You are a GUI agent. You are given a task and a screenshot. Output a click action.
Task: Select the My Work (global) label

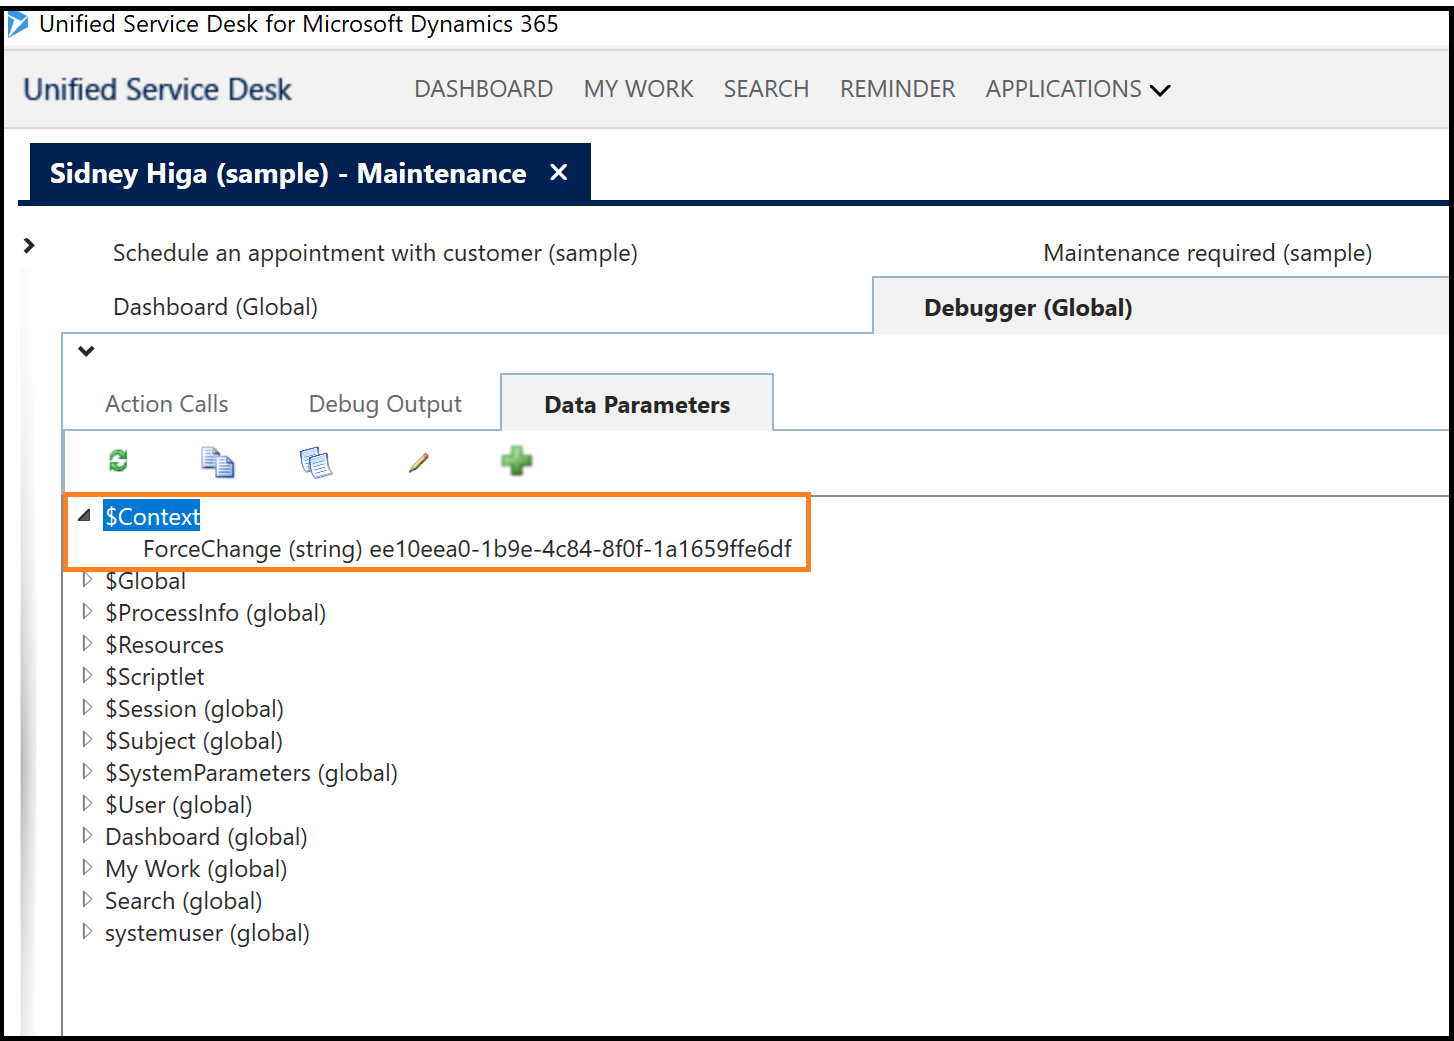(x=196, y=869)
